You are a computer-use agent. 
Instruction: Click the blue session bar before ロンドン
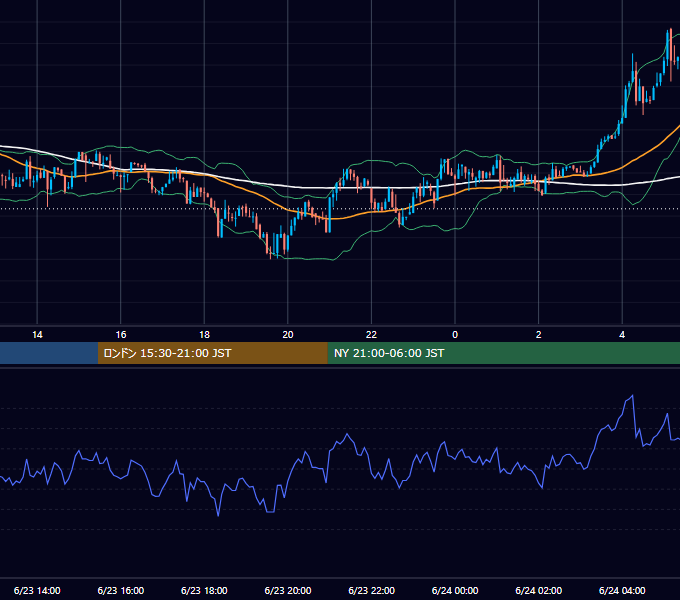[x=49, y=353]
